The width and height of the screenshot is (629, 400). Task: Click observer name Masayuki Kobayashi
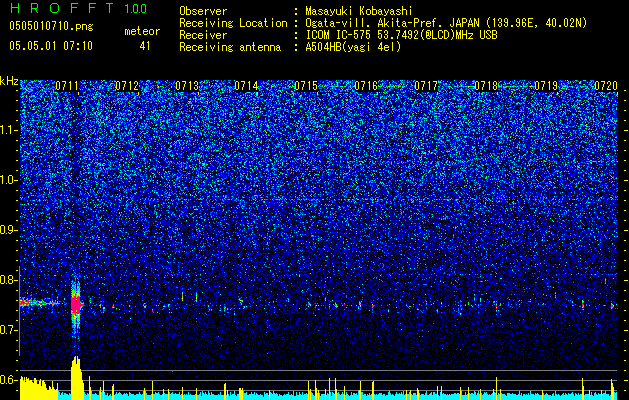359,12
